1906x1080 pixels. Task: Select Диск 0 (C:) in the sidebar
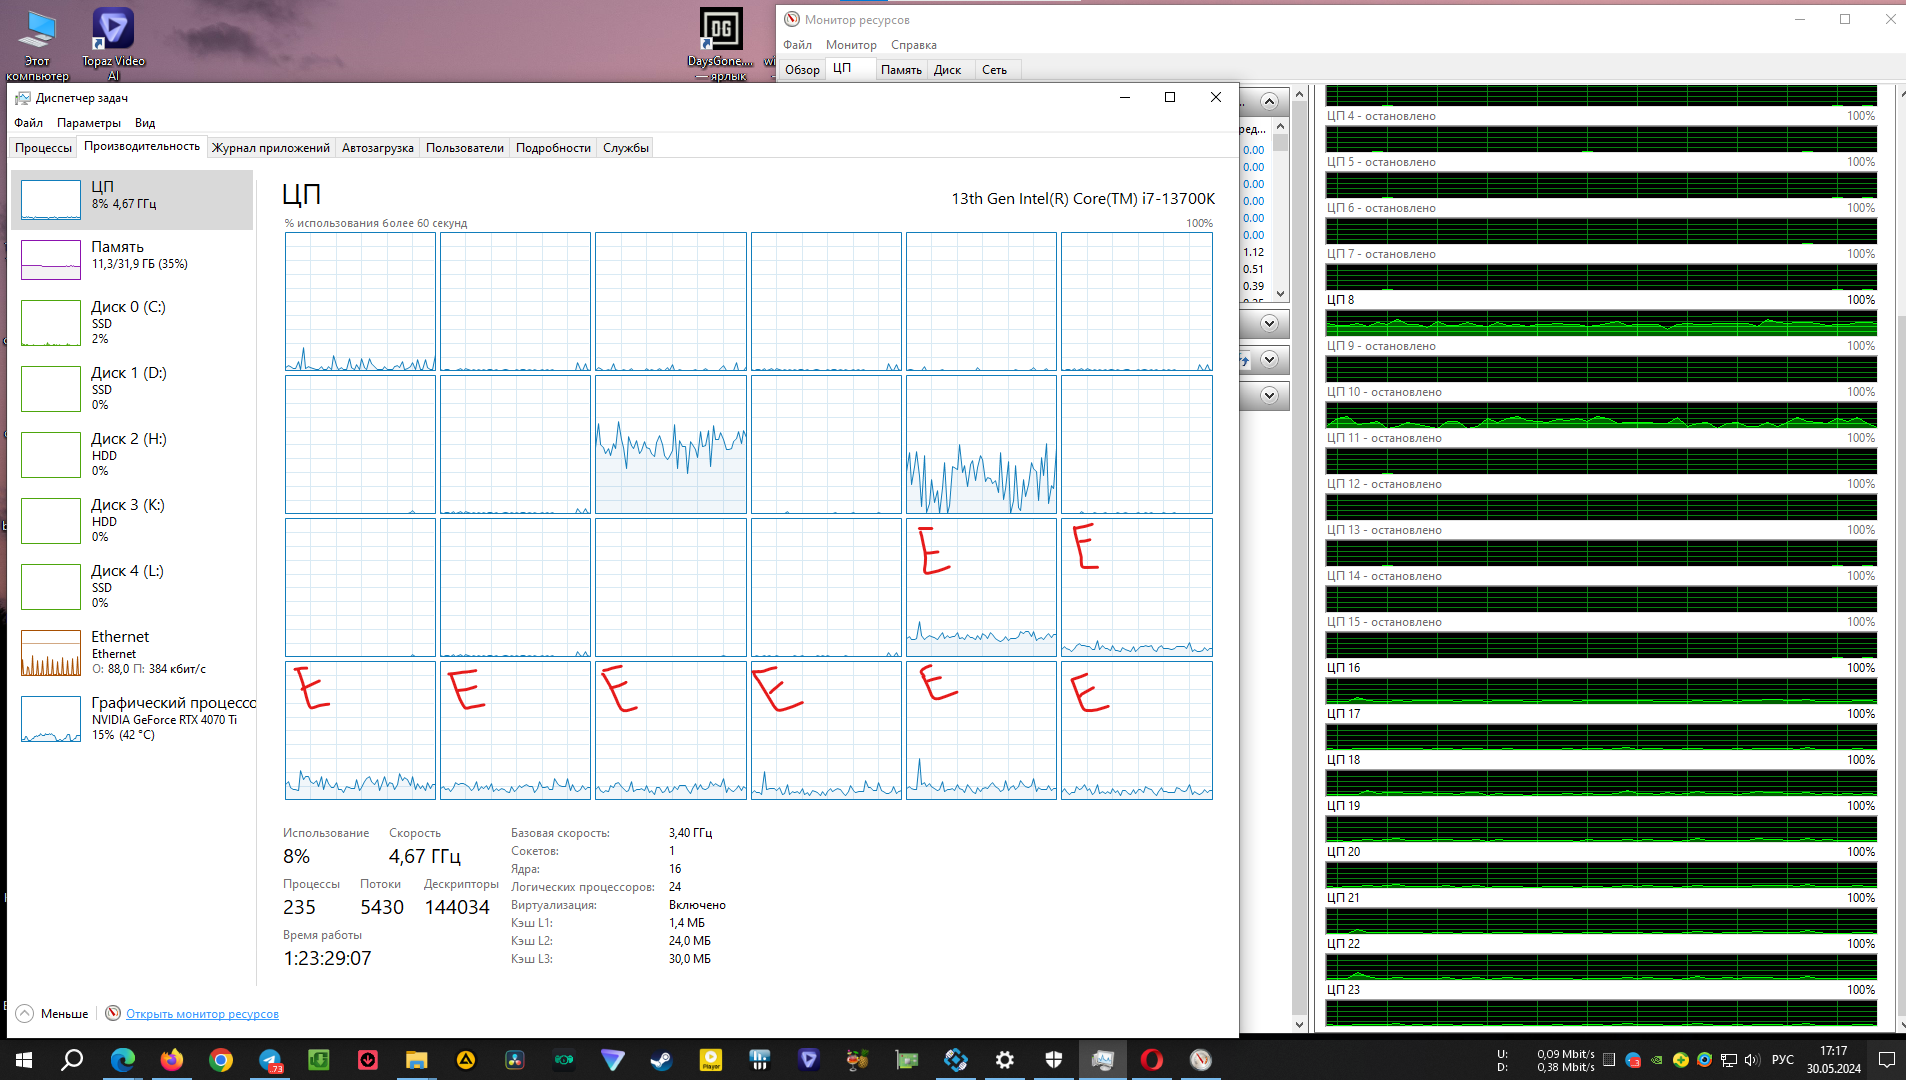pos(132,323)
